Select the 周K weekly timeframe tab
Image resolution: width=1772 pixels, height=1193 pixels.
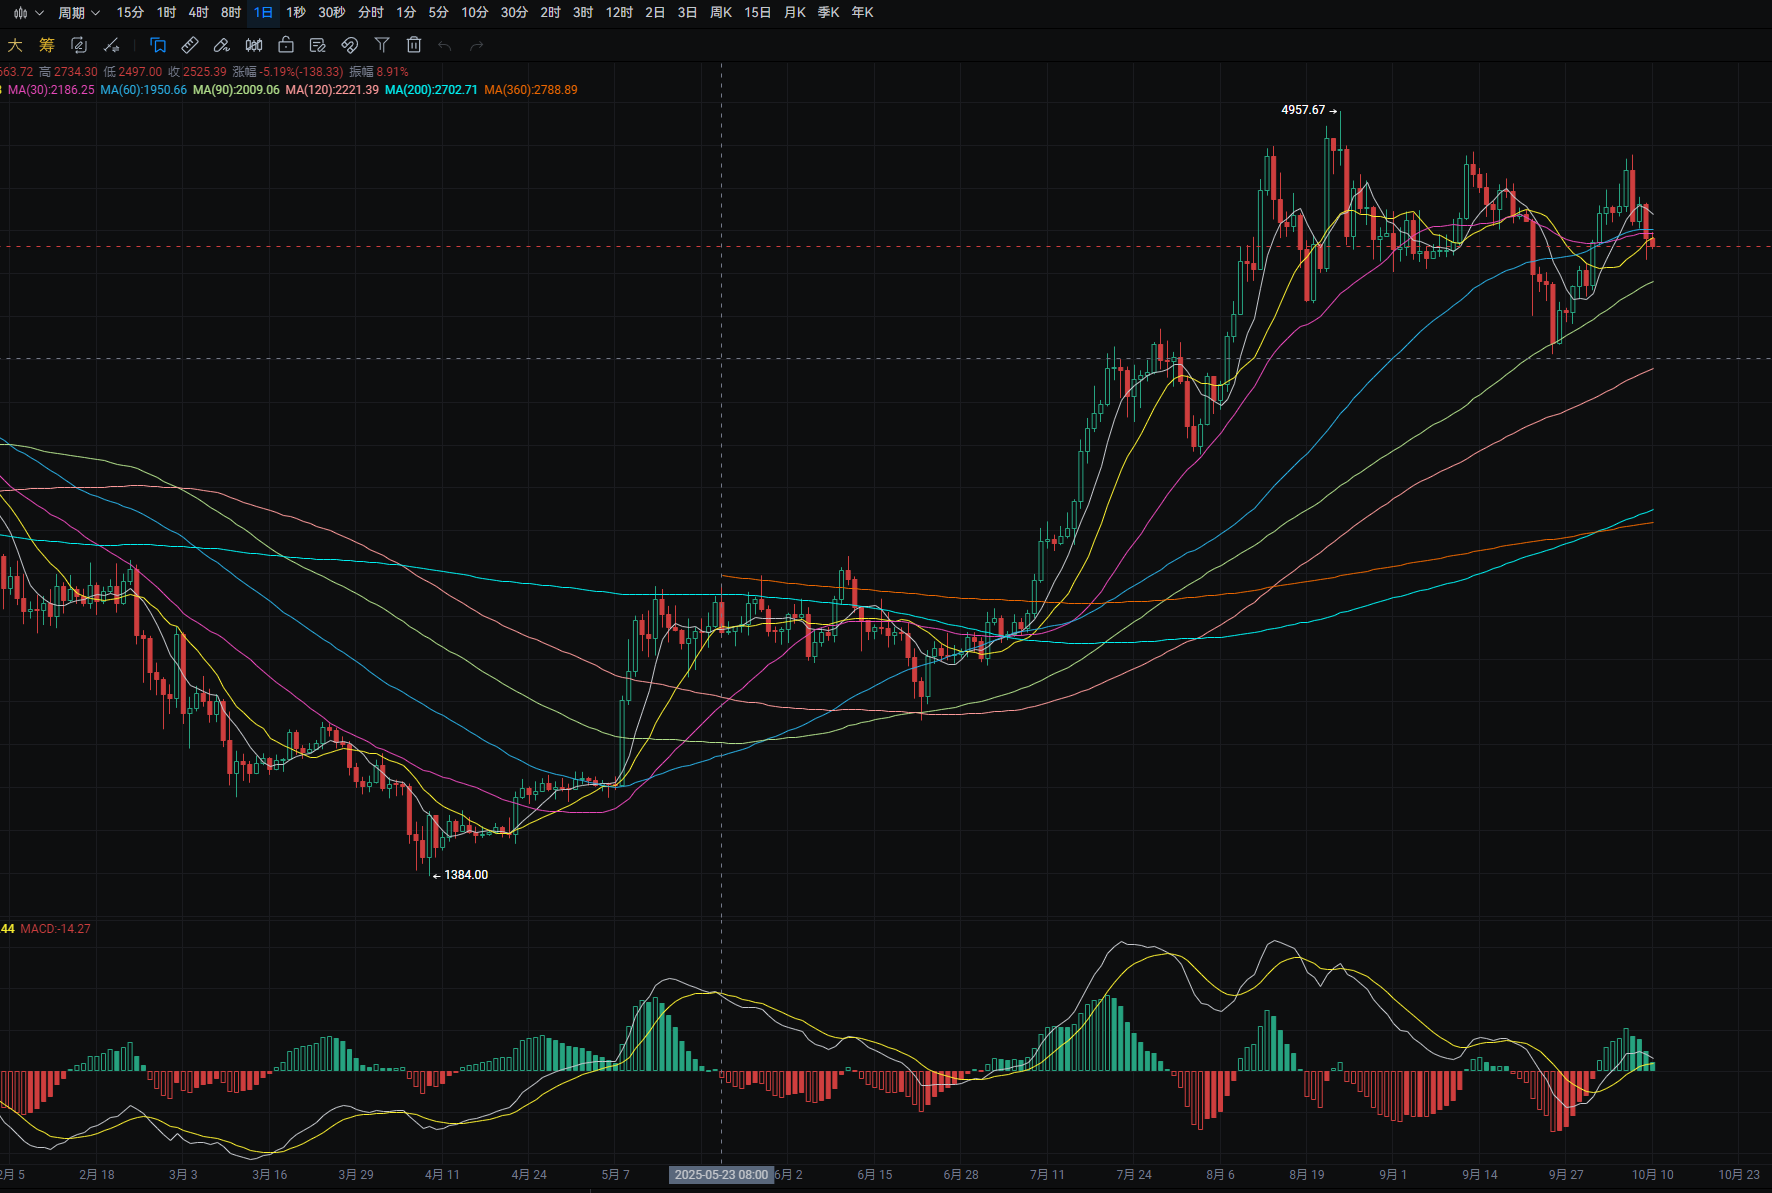click(720, 13)
